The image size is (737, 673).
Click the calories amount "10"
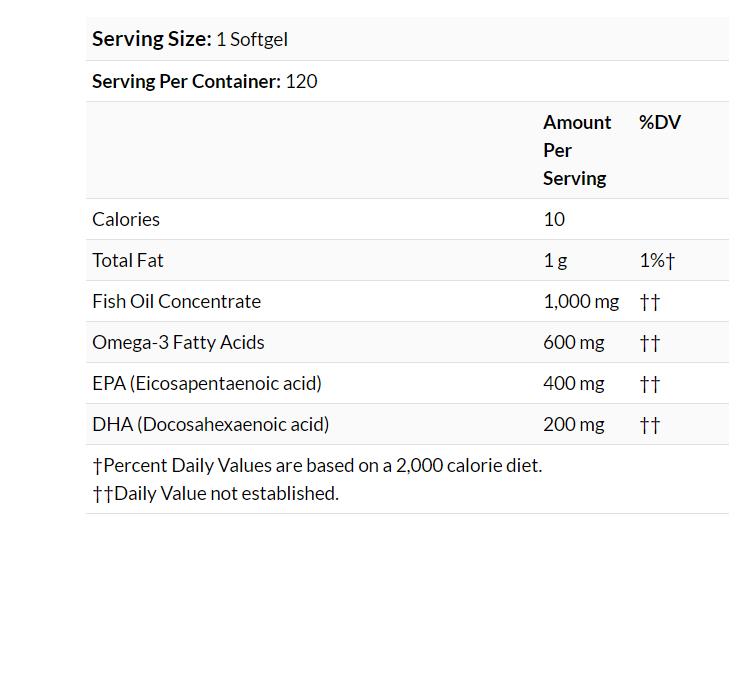[x=554, y=219]
